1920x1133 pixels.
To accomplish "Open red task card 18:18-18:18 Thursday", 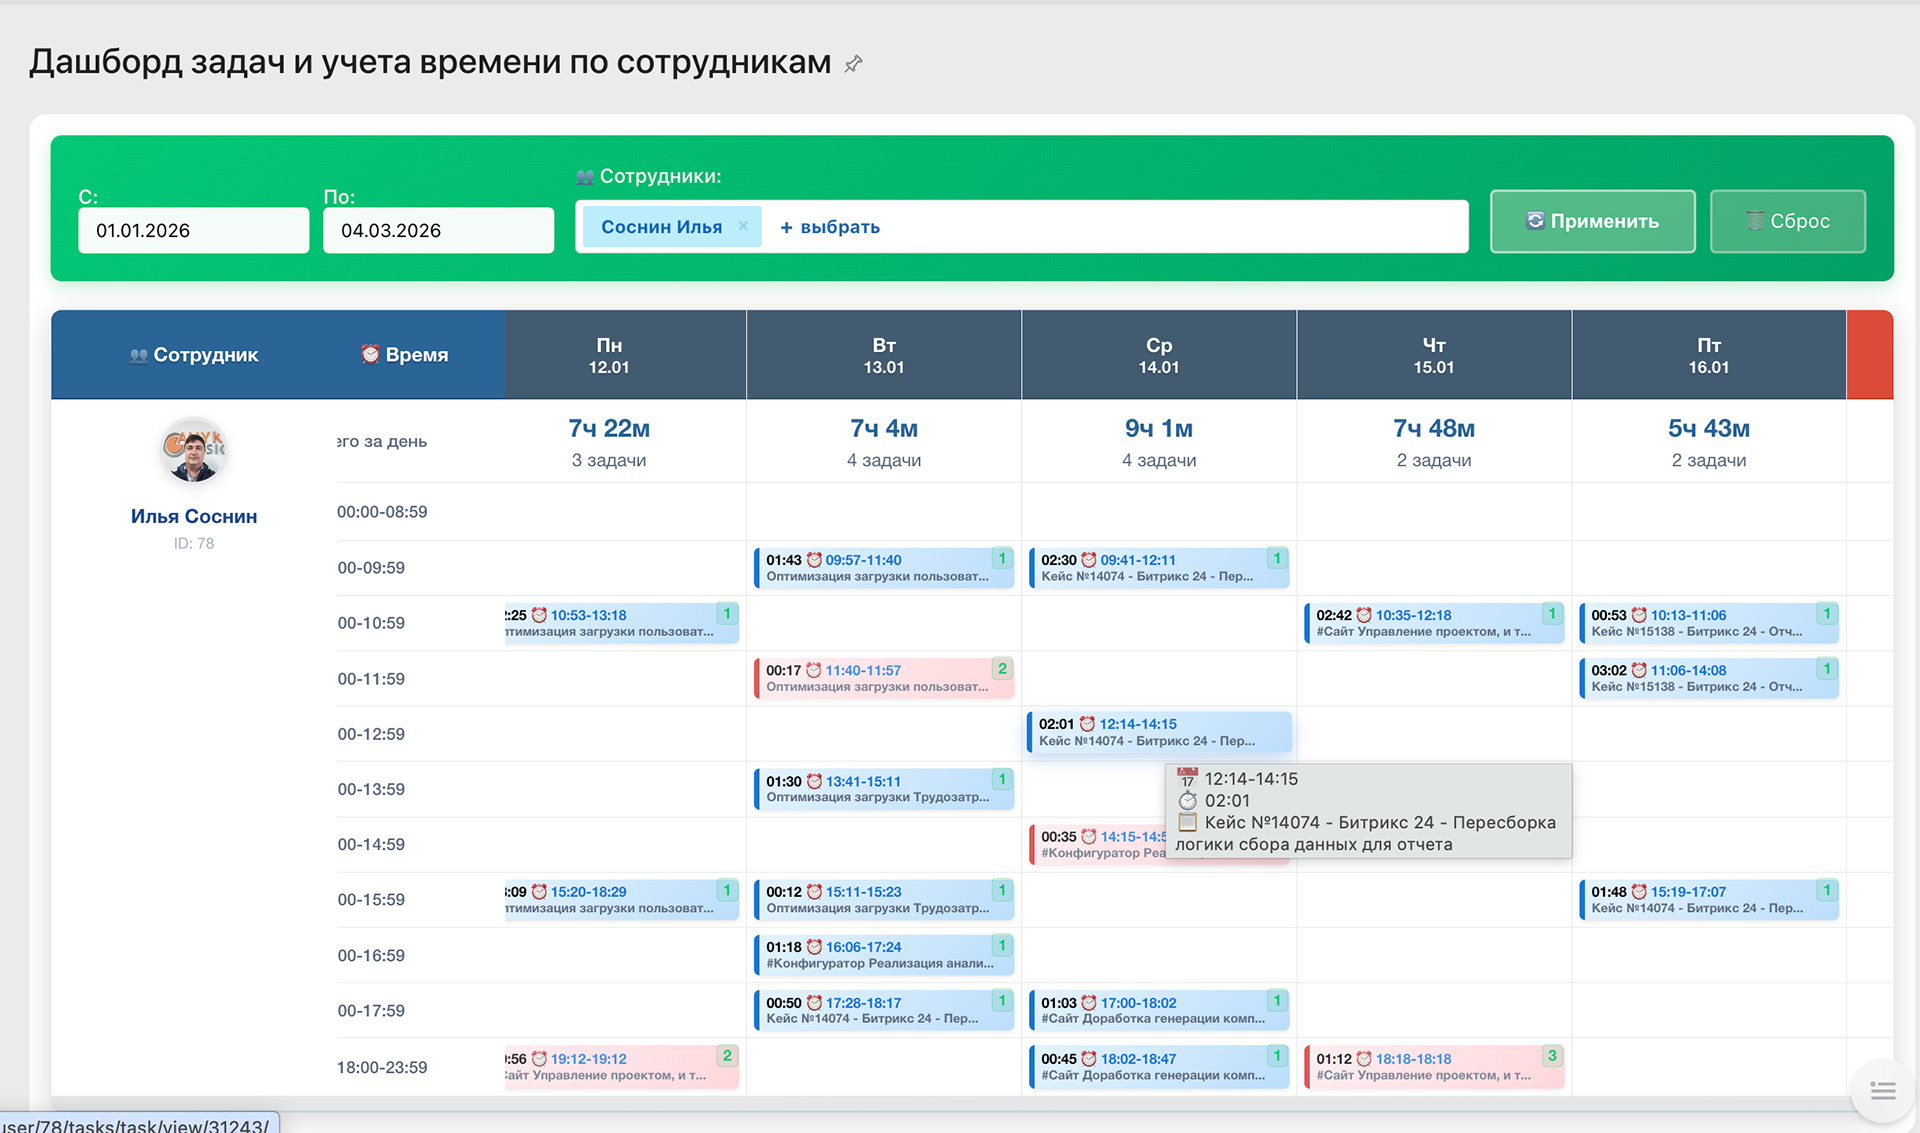I will [1434, 1066].
